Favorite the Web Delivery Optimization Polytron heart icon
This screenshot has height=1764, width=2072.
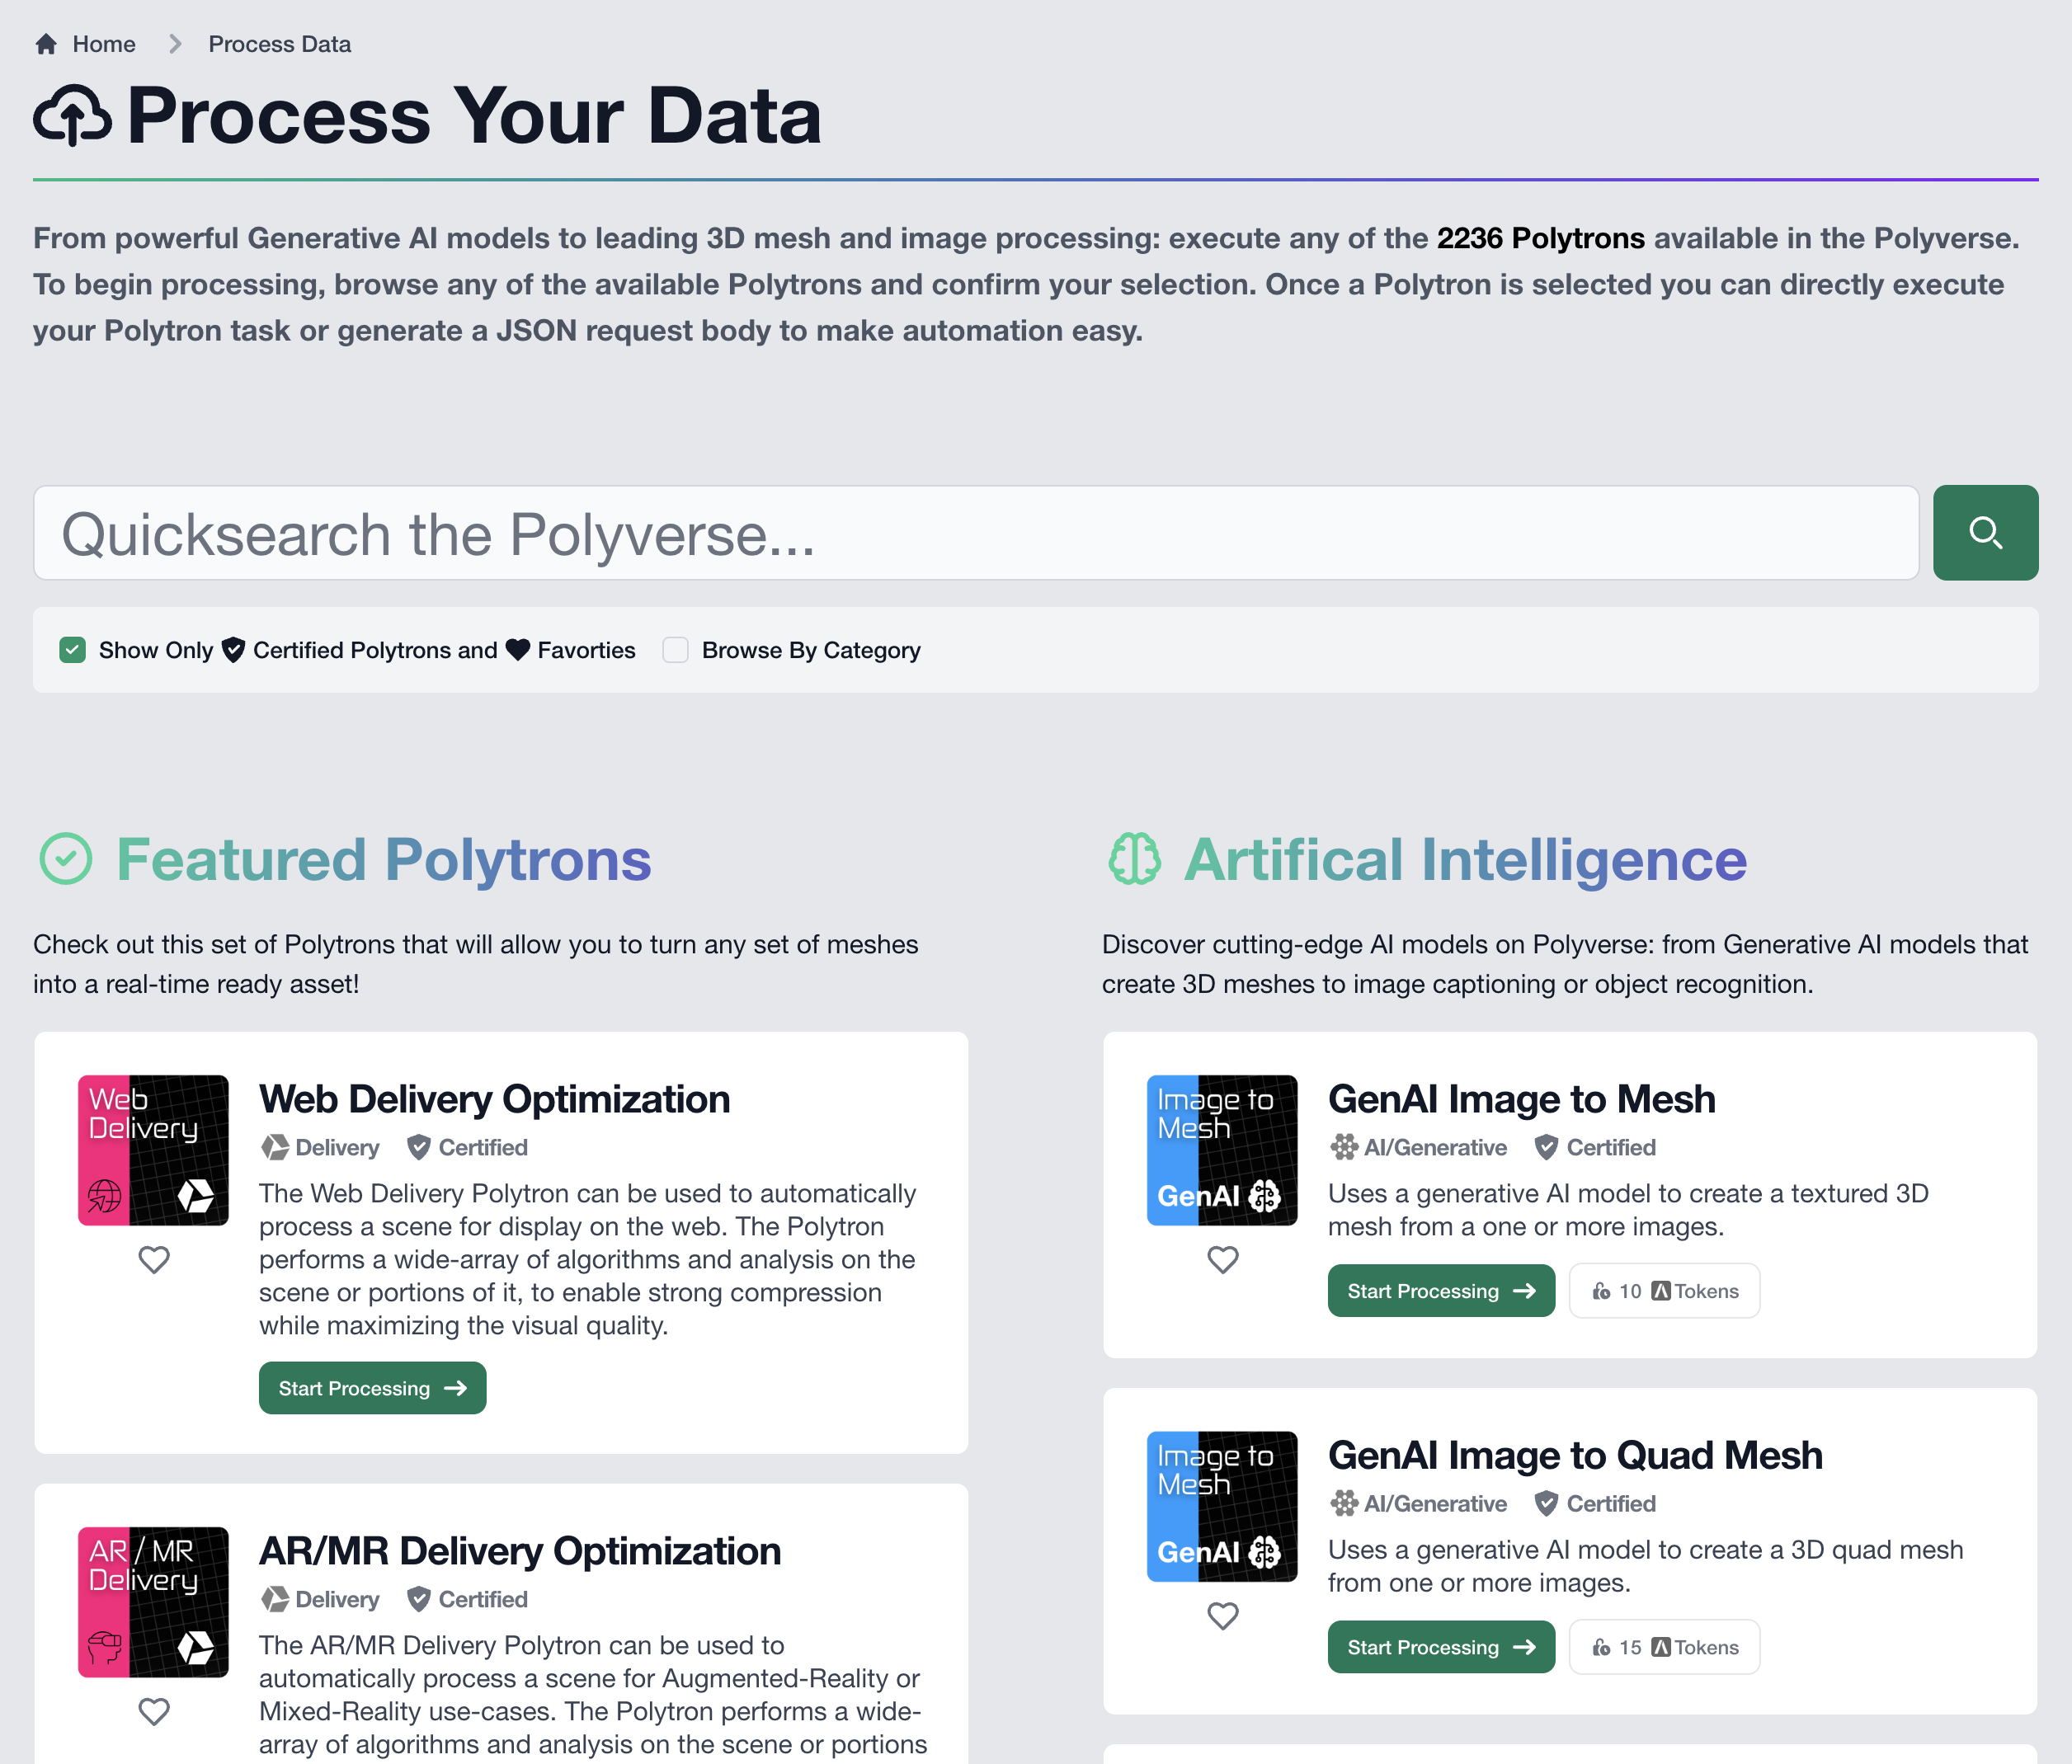[x=153, y=1260]
